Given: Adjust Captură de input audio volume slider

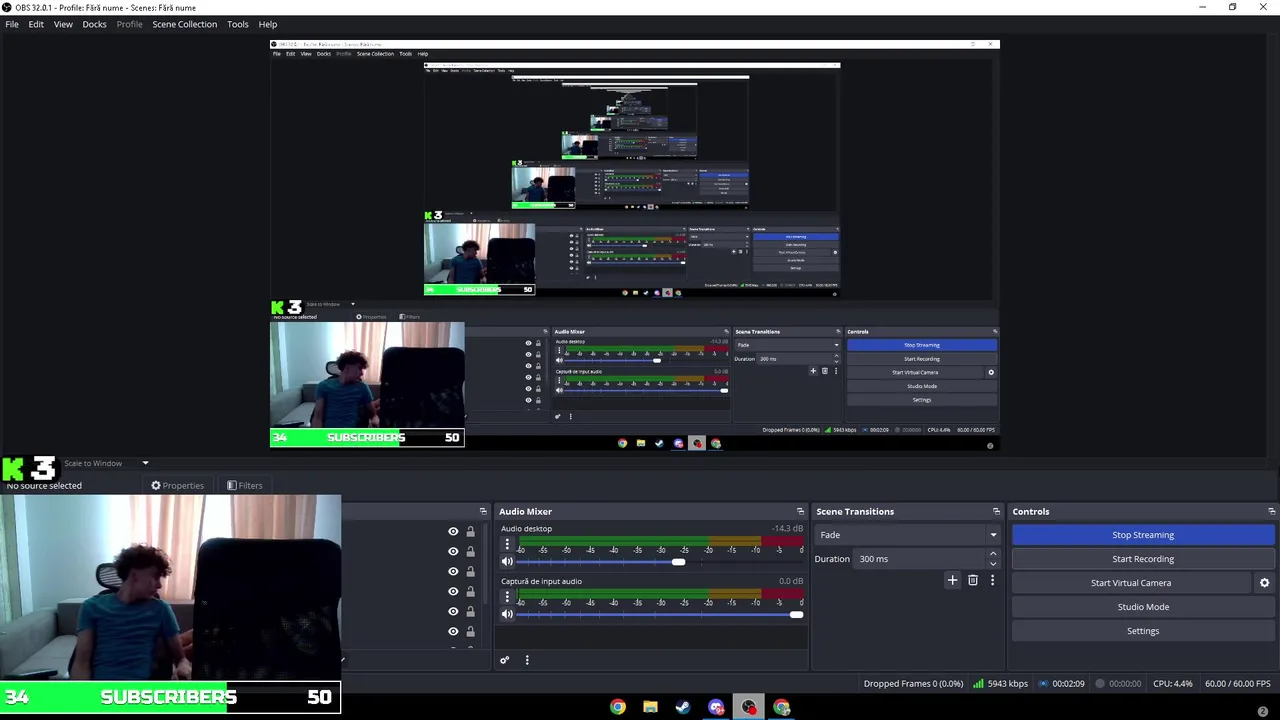Looking at the screenshot, I should click(x=796, y=614).
